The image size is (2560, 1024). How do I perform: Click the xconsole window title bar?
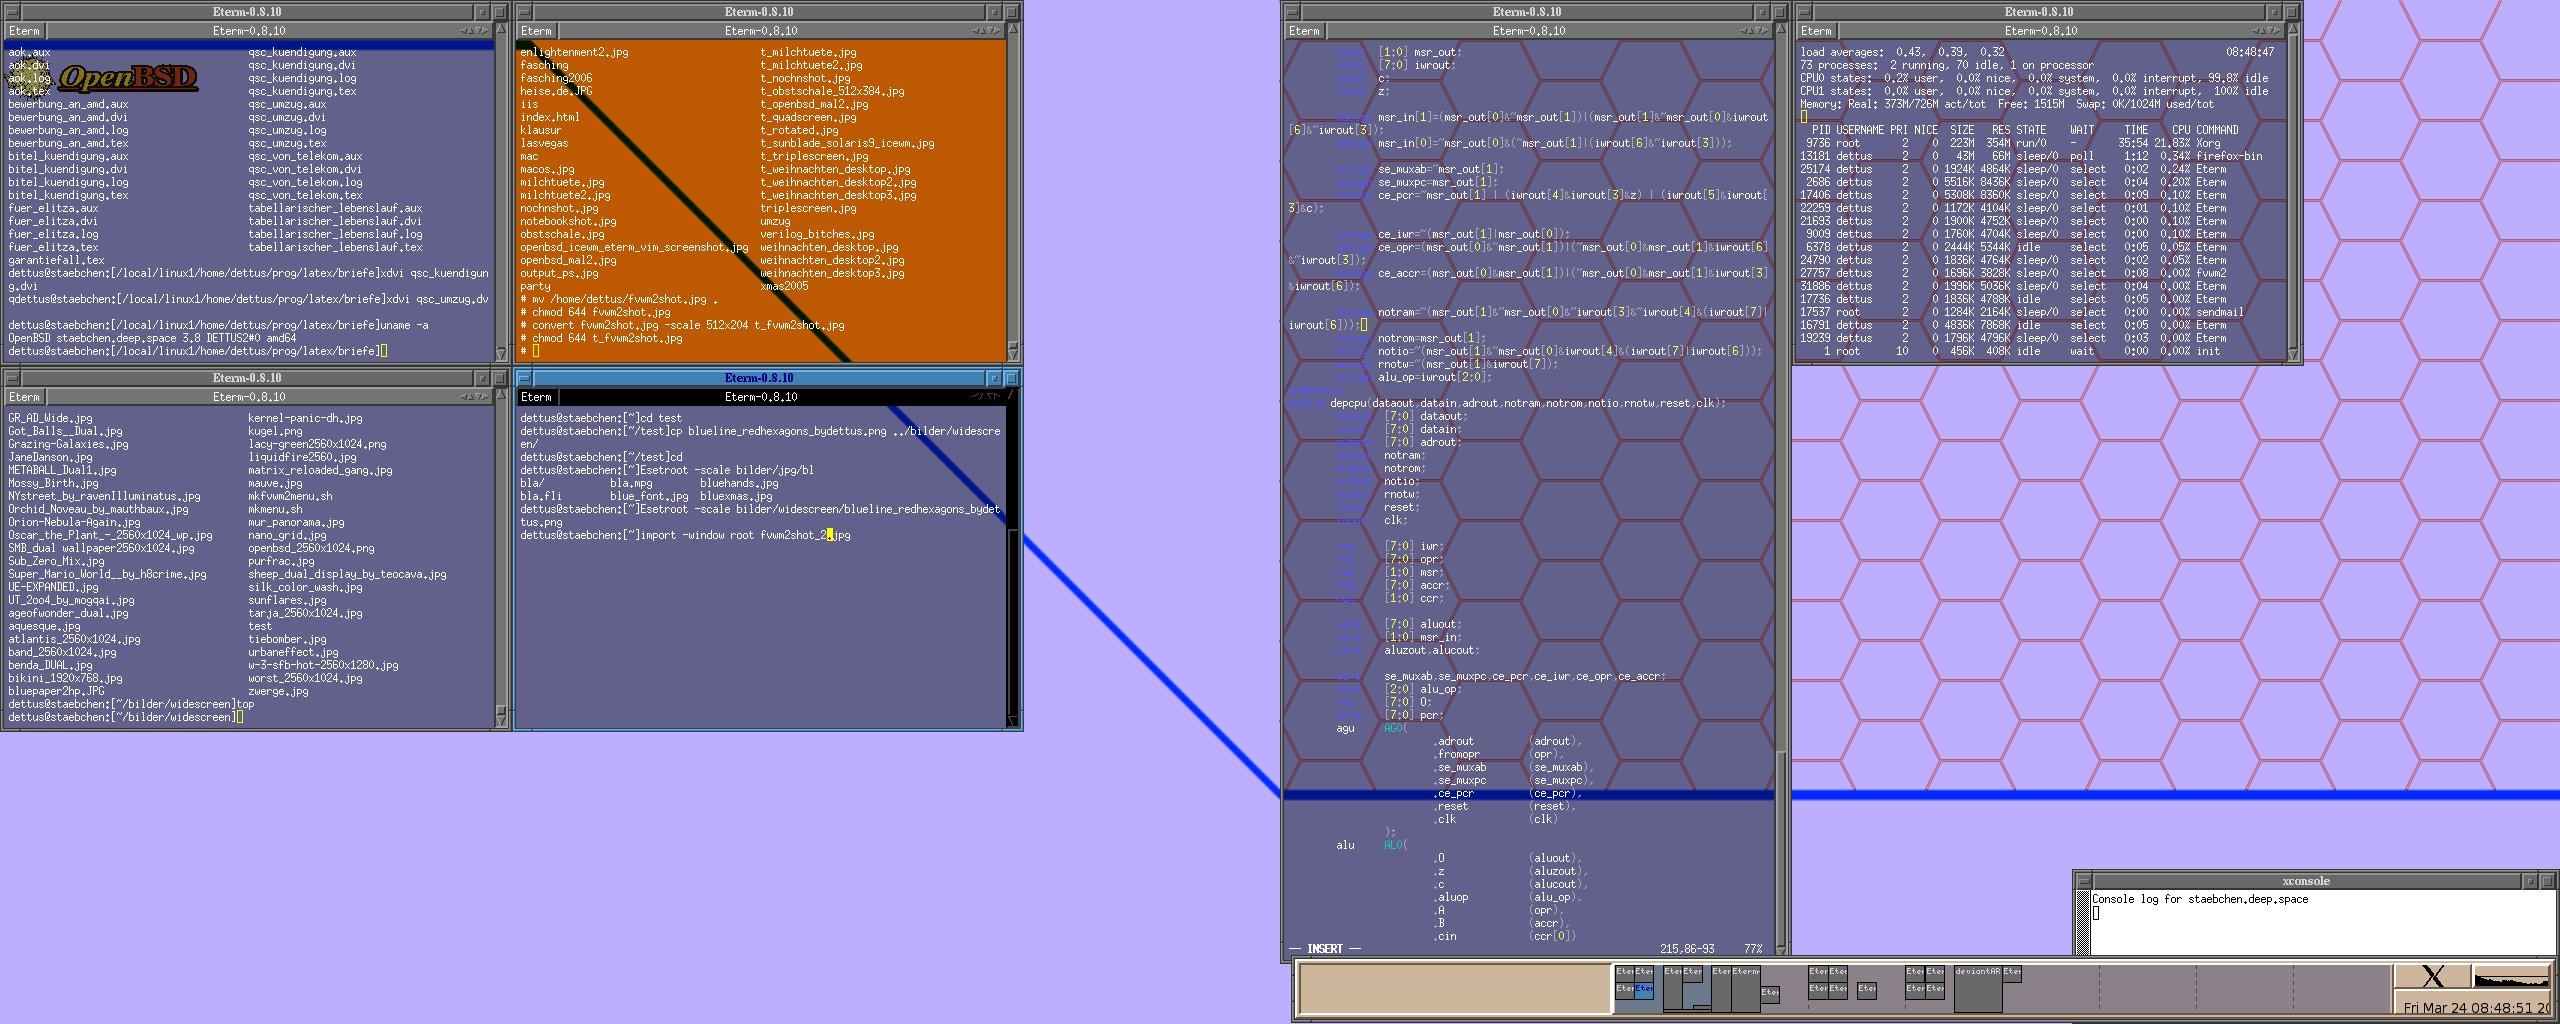pos(2305,881)
